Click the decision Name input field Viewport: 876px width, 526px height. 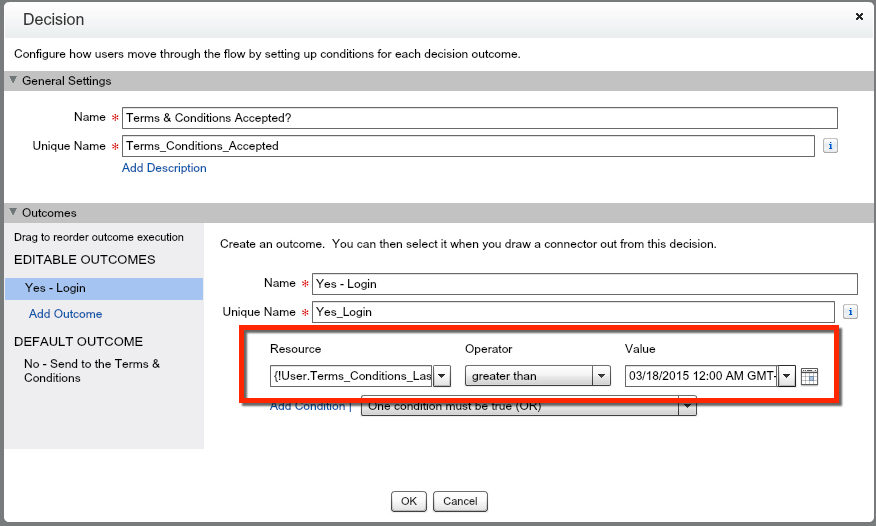(479, 118)
